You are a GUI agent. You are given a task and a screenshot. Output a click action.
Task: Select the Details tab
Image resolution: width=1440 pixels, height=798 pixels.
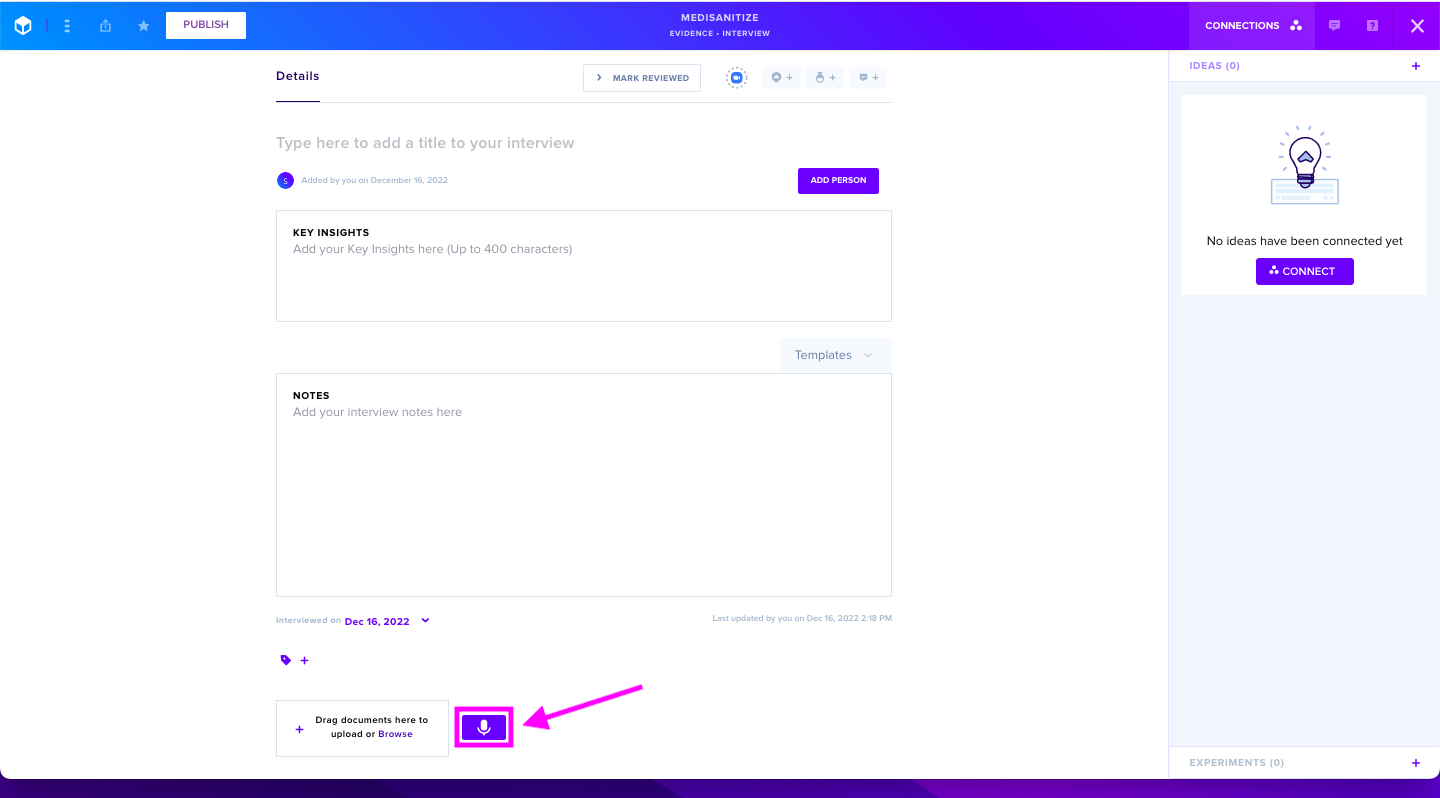tap(298, 76)
